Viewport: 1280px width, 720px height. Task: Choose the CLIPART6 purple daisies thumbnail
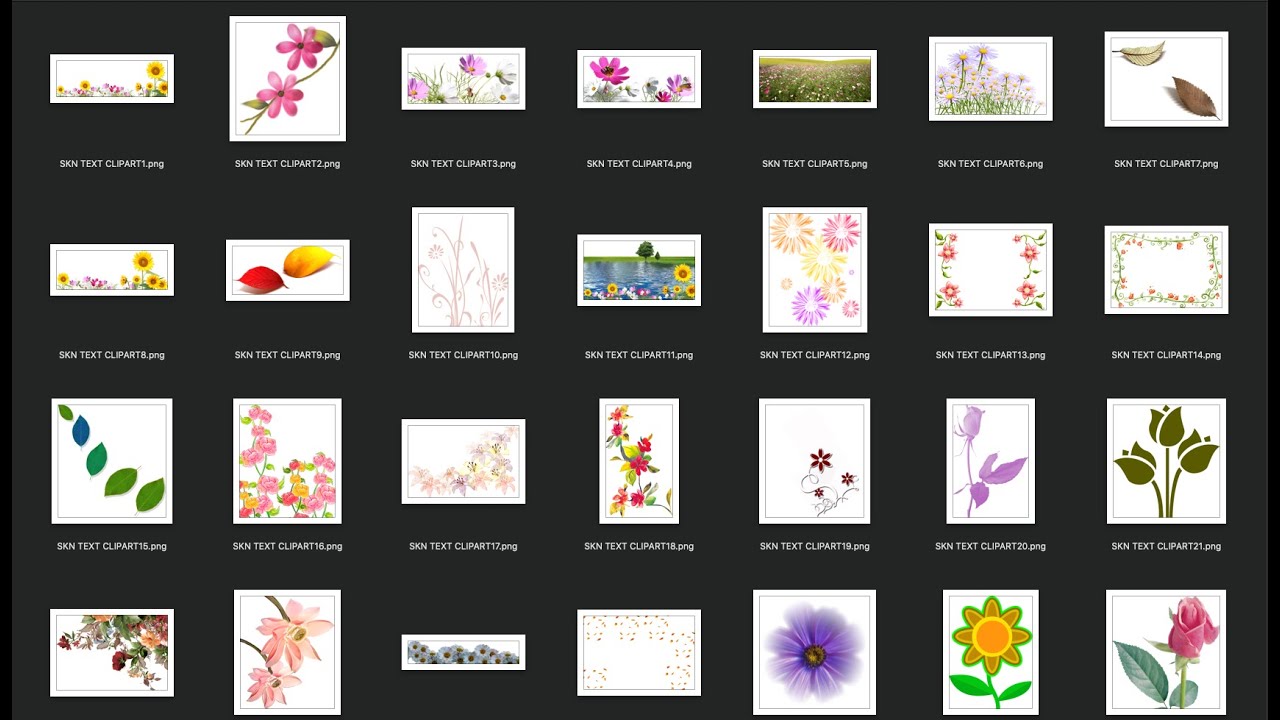[x=991, y=79]
